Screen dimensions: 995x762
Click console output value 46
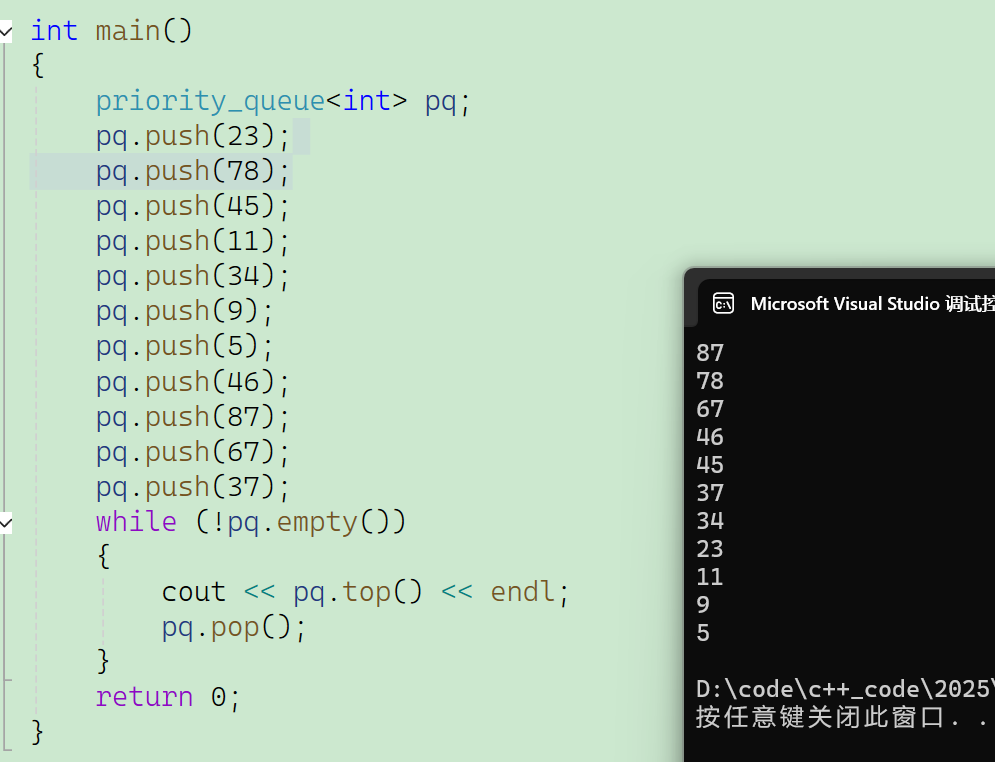pyautogui.click(x=709, y=437)
